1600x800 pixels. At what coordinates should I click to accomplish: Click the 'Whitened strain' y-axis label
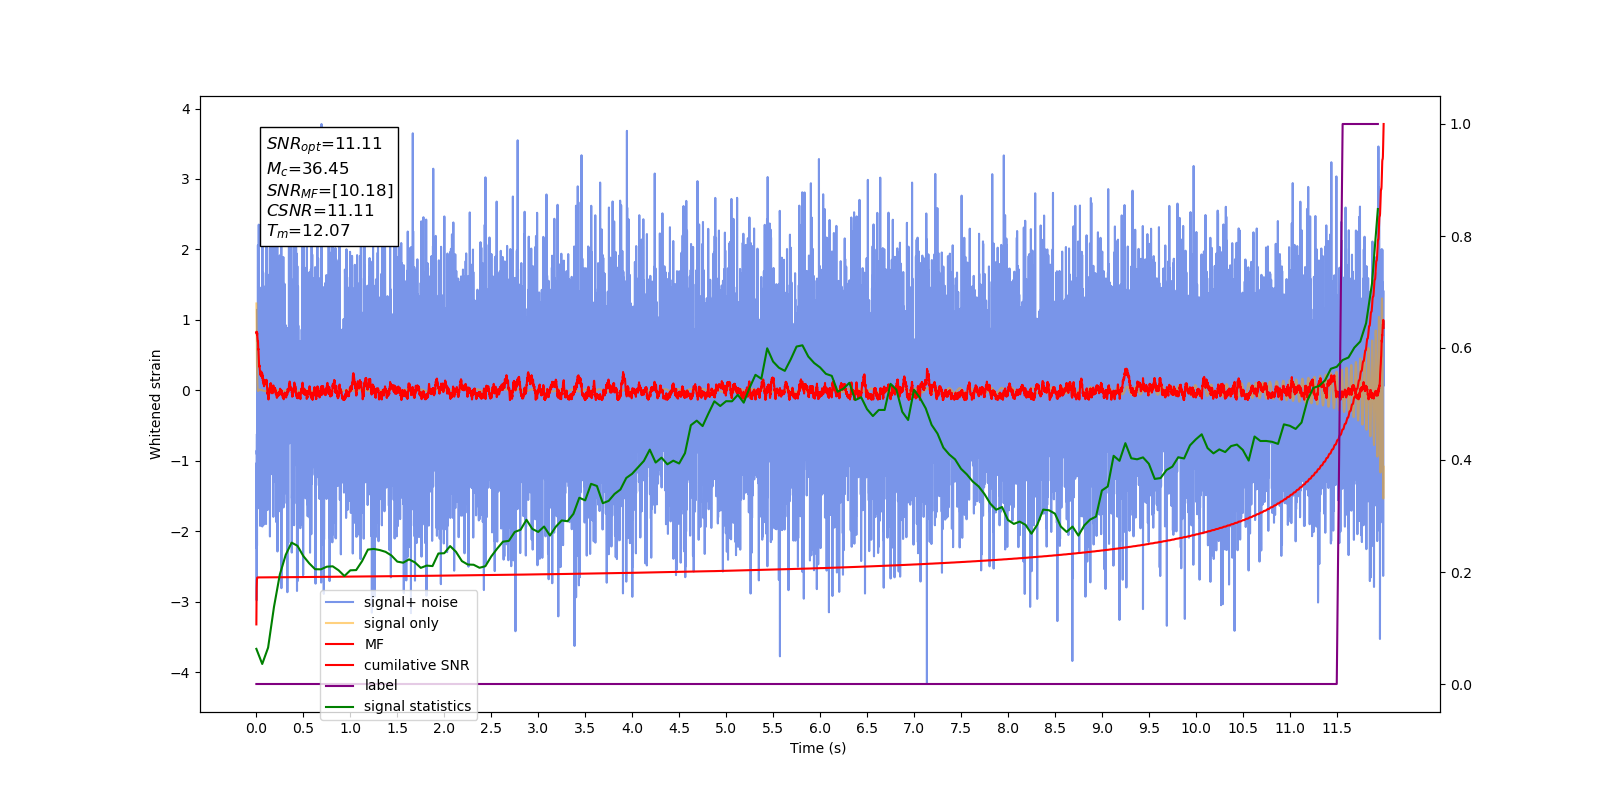(156, 404)
